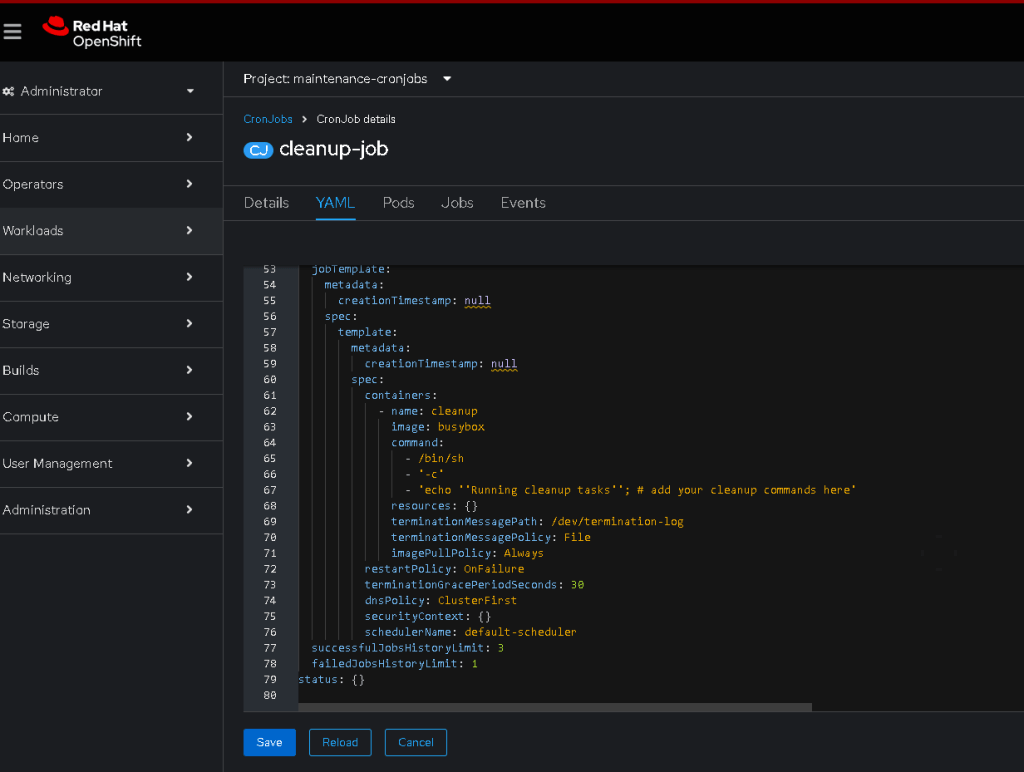This screenshot has height=772, width=1024.
Task: Open the Jobs tab
Action: click(x=457, y=203)
